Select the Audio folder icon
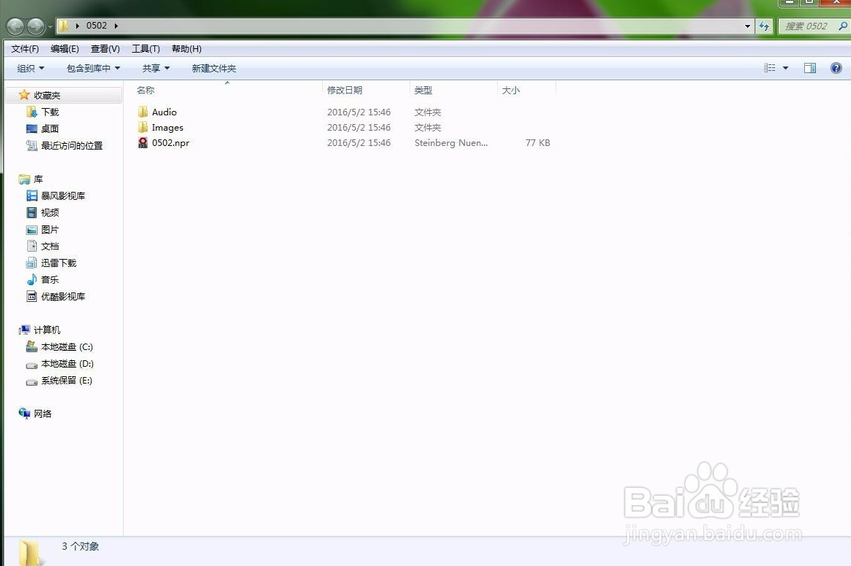 (x=143, y=112)
